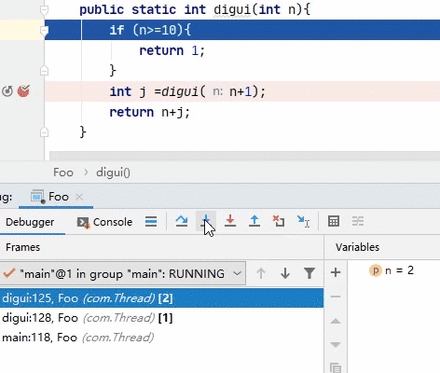Switch to the Debugger tab

(x=30, y=222)
